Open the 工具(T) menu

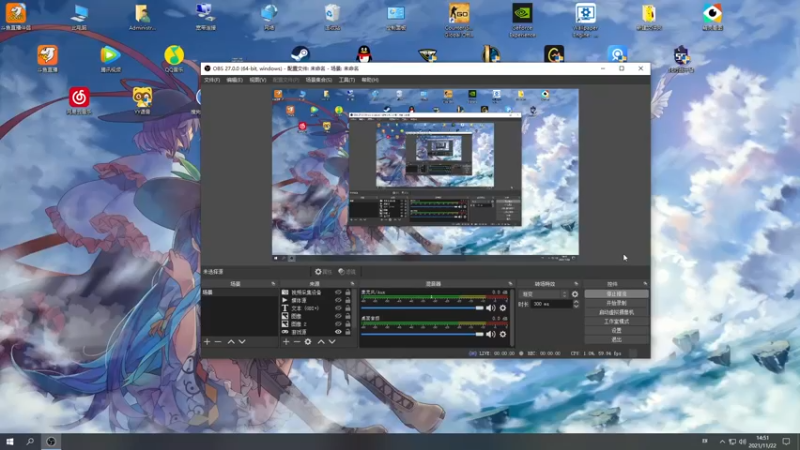point(346,79)
